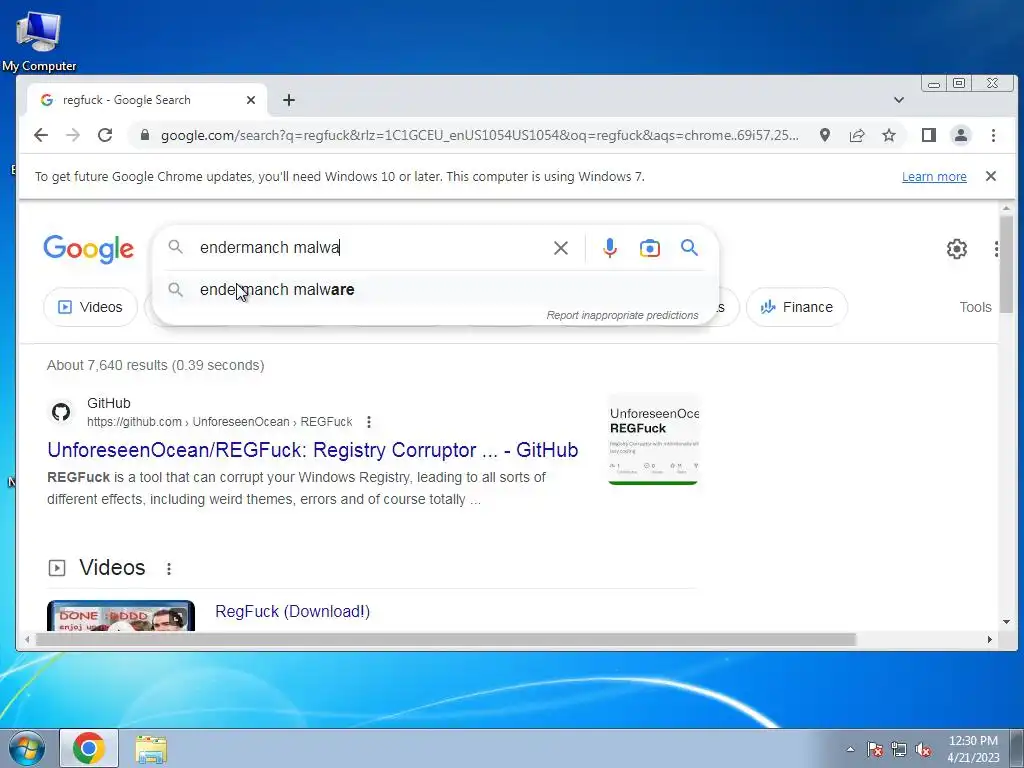The height and width of the screenshot is (768, 1024).
Task: Click the Chrome forward arrow
Action: pos(73,135)
